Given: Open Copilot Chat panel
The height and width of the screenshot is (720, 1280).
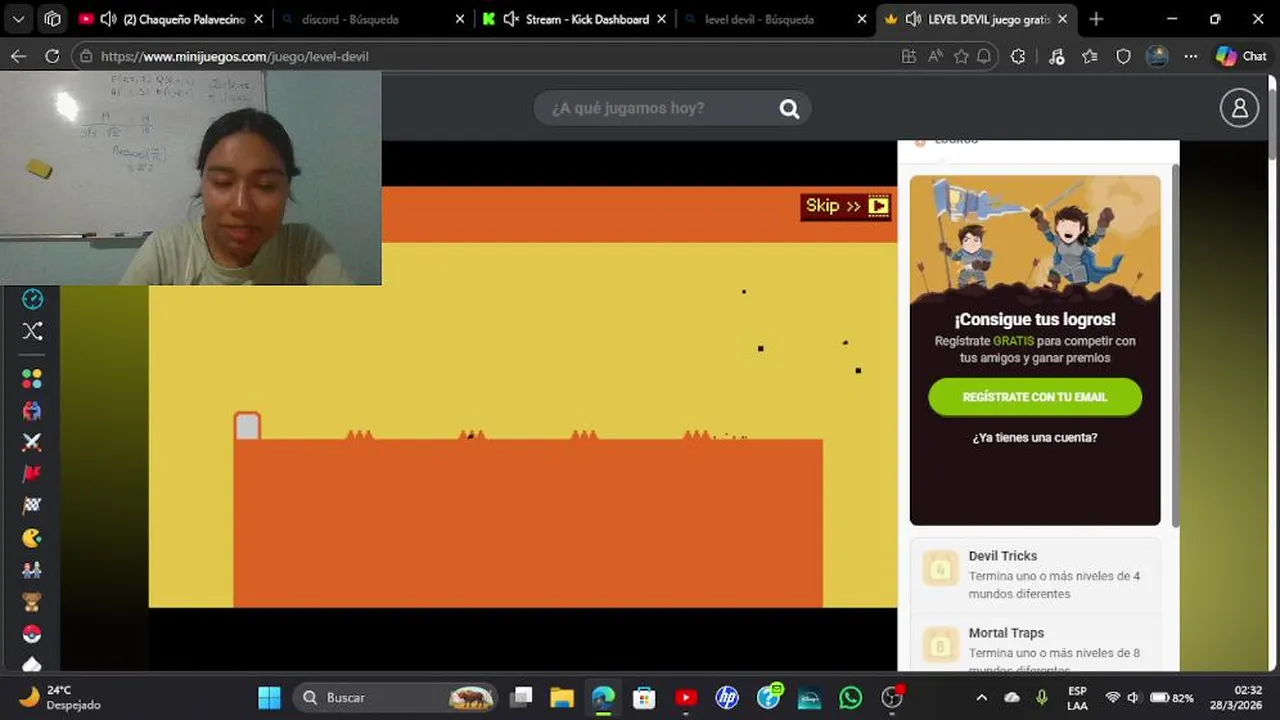Looking at the screenshot, I should tap(1241, 56).
